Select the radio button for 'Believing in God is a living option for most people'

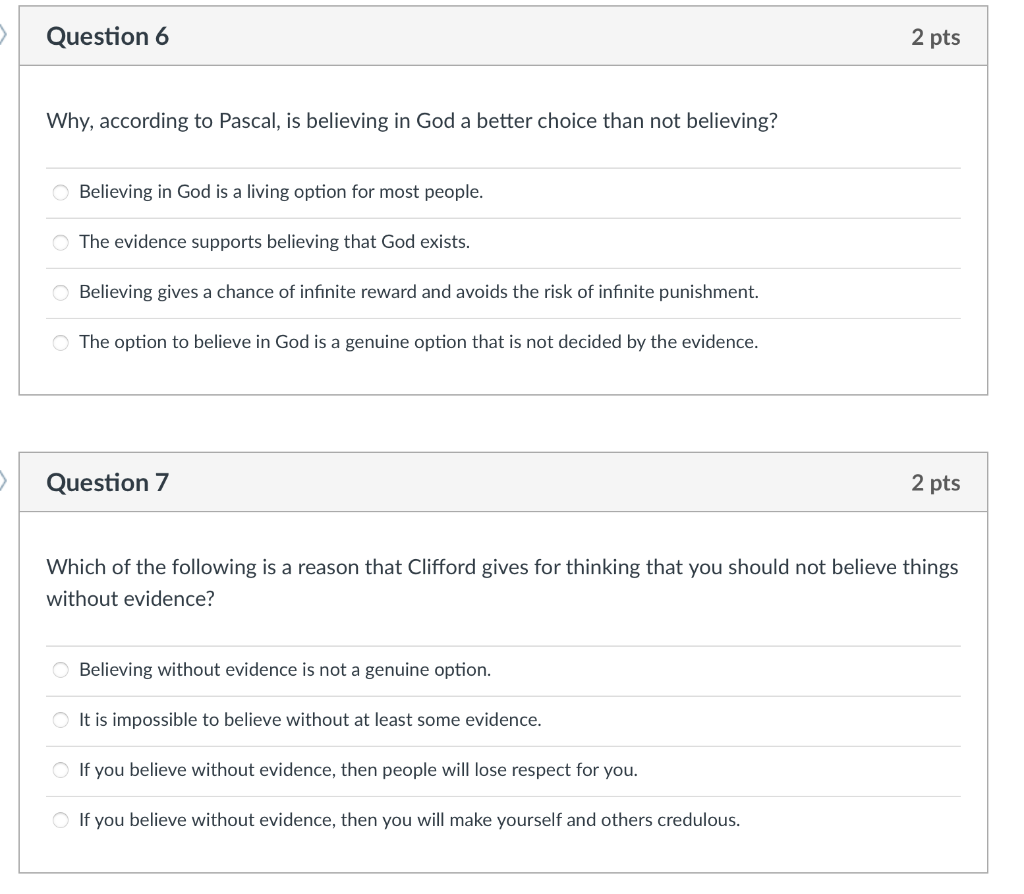point(60,191)
